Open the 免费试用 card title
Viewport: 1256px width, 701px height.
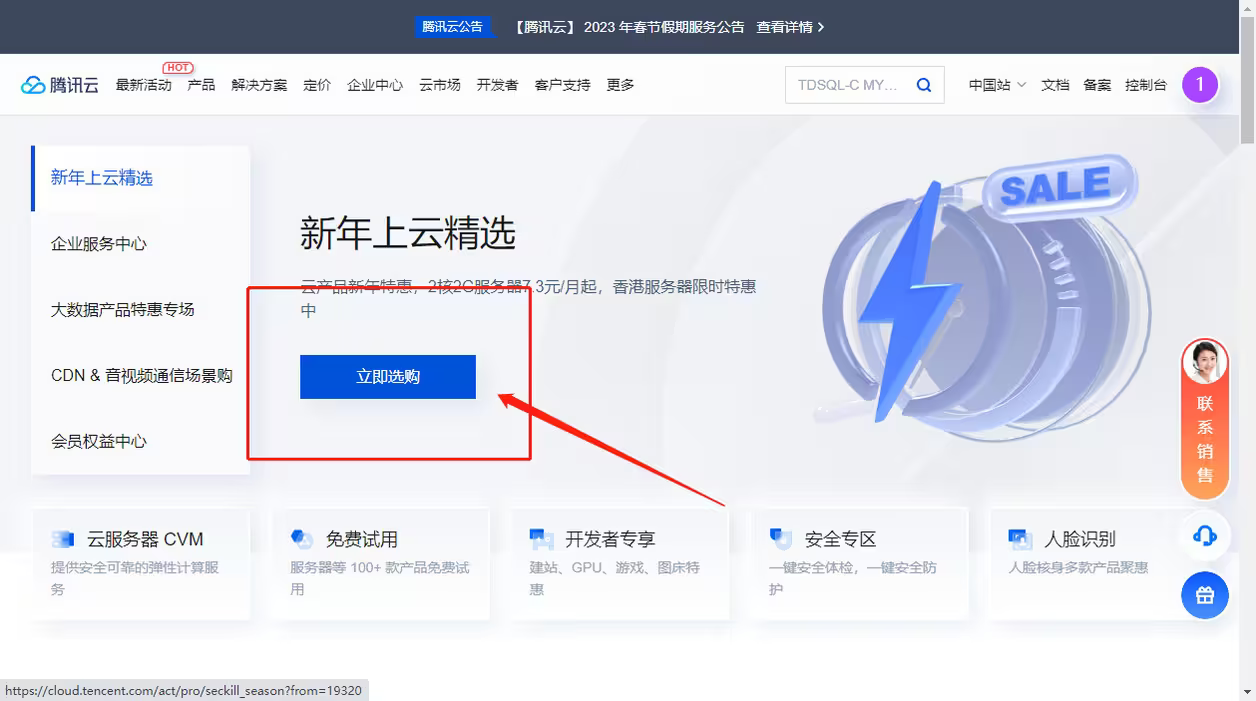click(362, 540)
